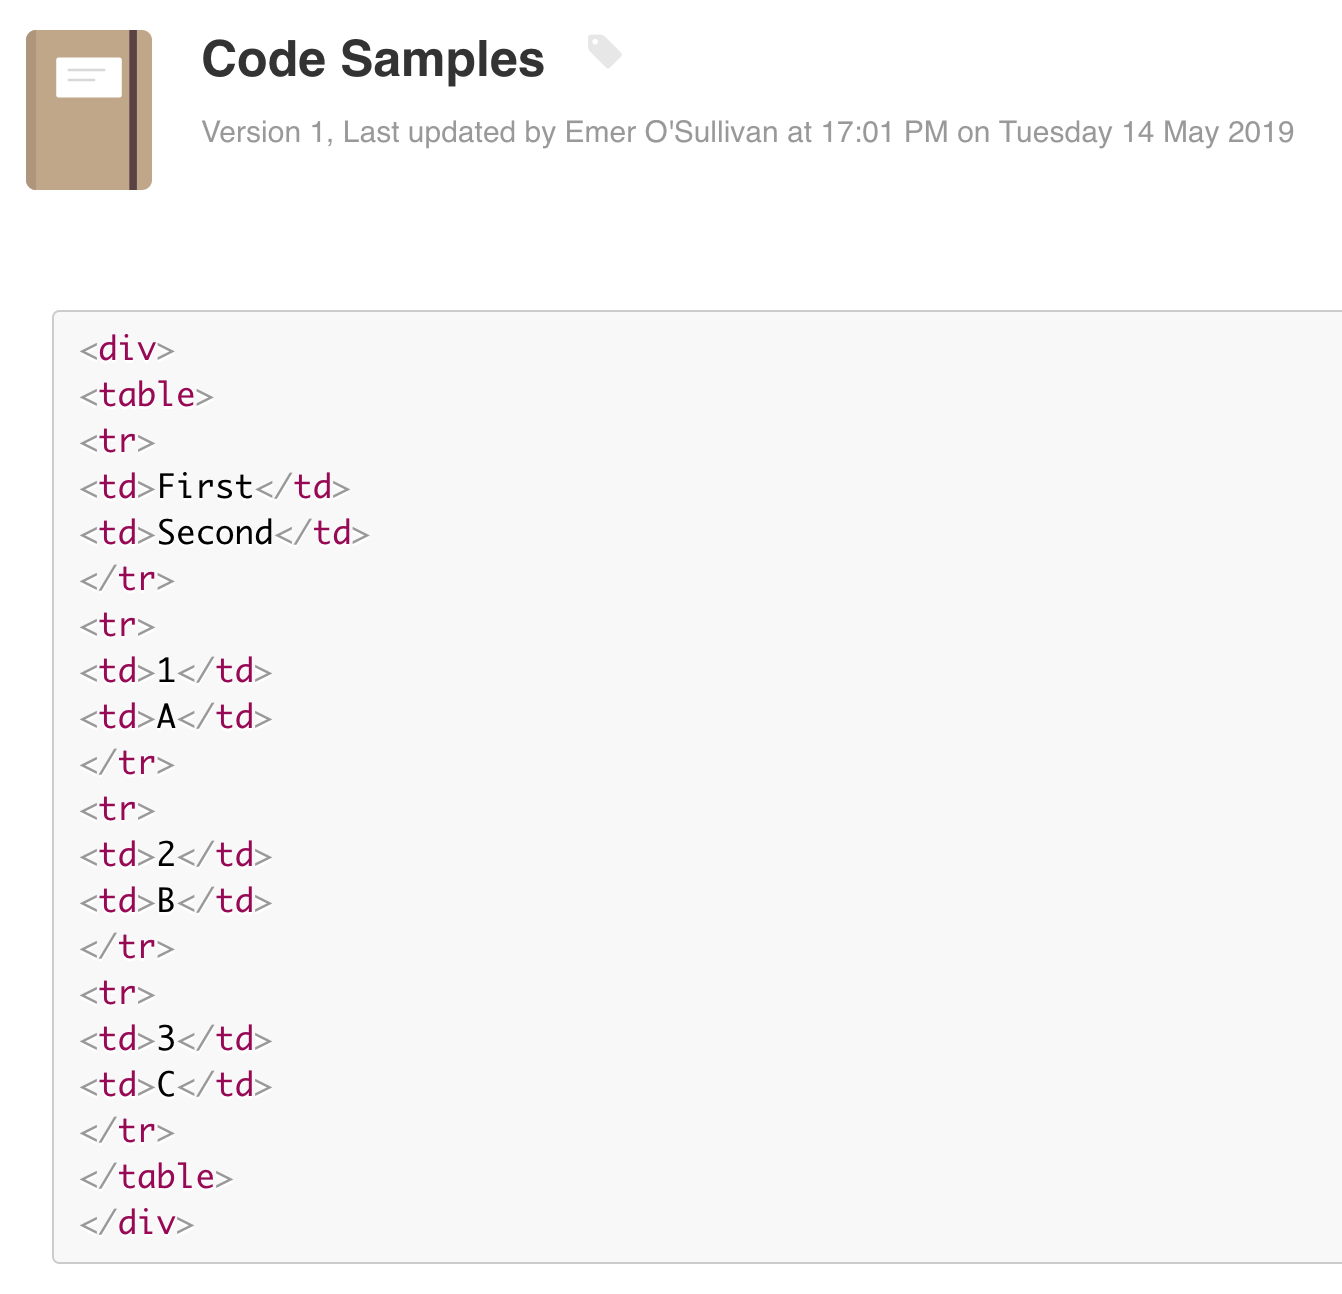Click the closing </table> tag line
Image resolution: width=1342 pixels, height=1294 pixels.
[156, 1176]
